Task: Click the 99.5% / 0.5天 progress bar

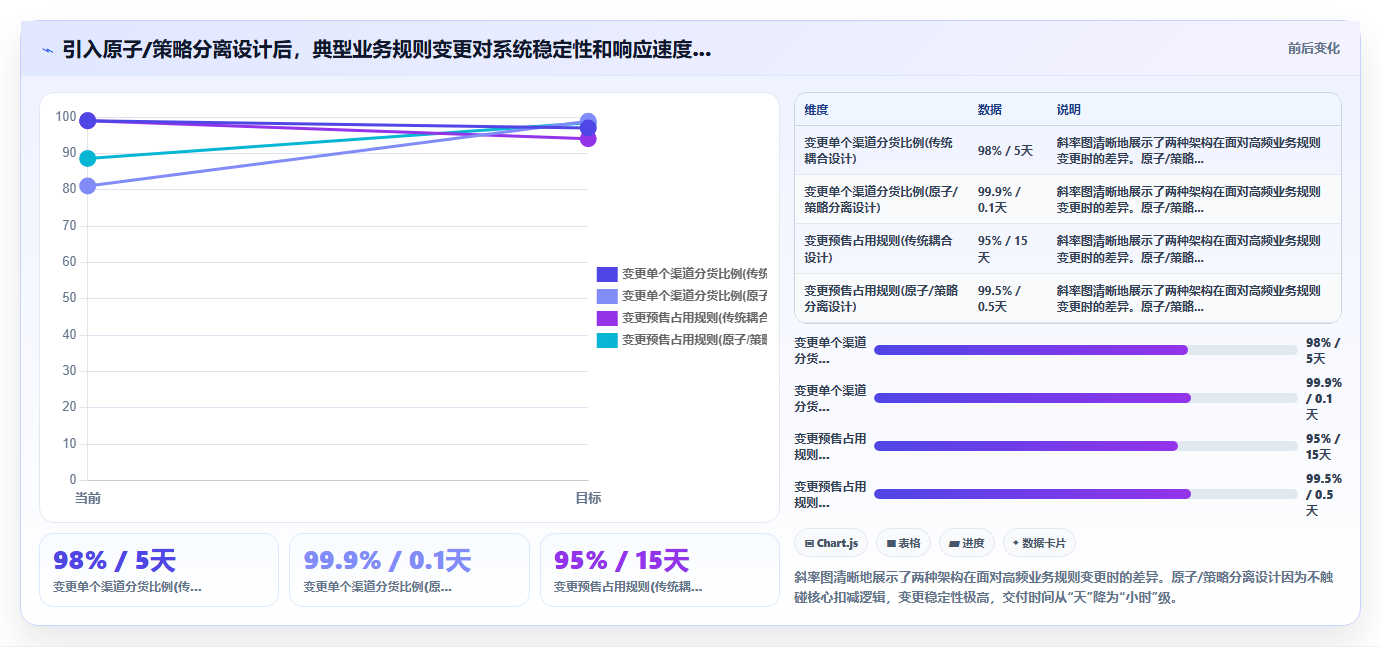Action: 1086,494
